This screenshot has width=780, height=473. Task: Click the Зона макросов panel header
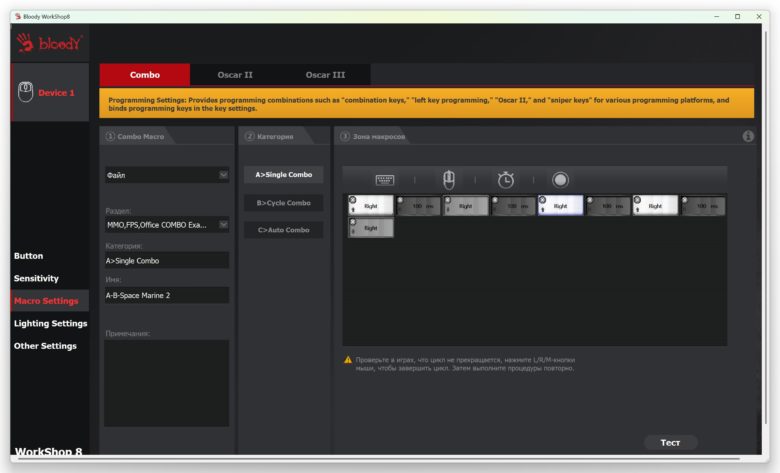pyautogui.click(x=373, y=136)
